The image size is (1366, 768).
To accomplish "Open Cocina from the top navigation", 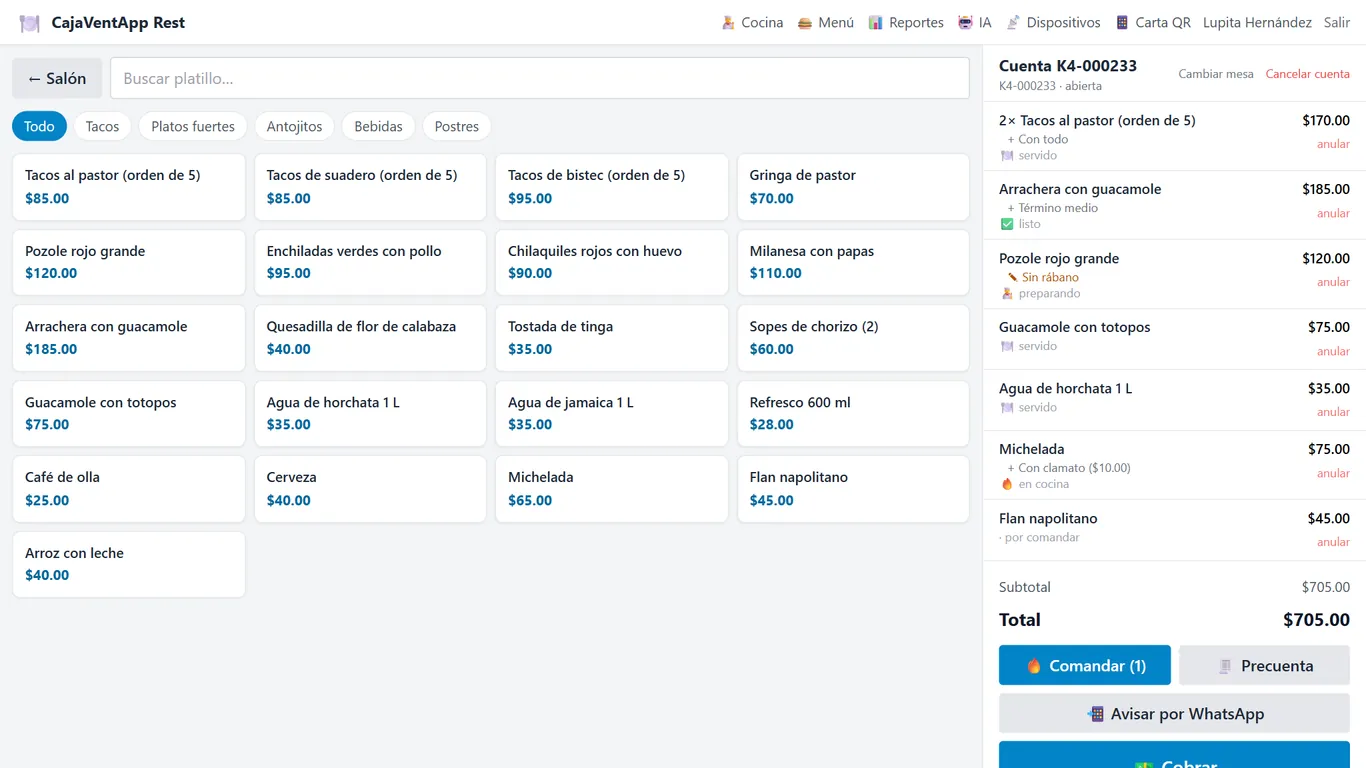I will click(x=752, y=23).
